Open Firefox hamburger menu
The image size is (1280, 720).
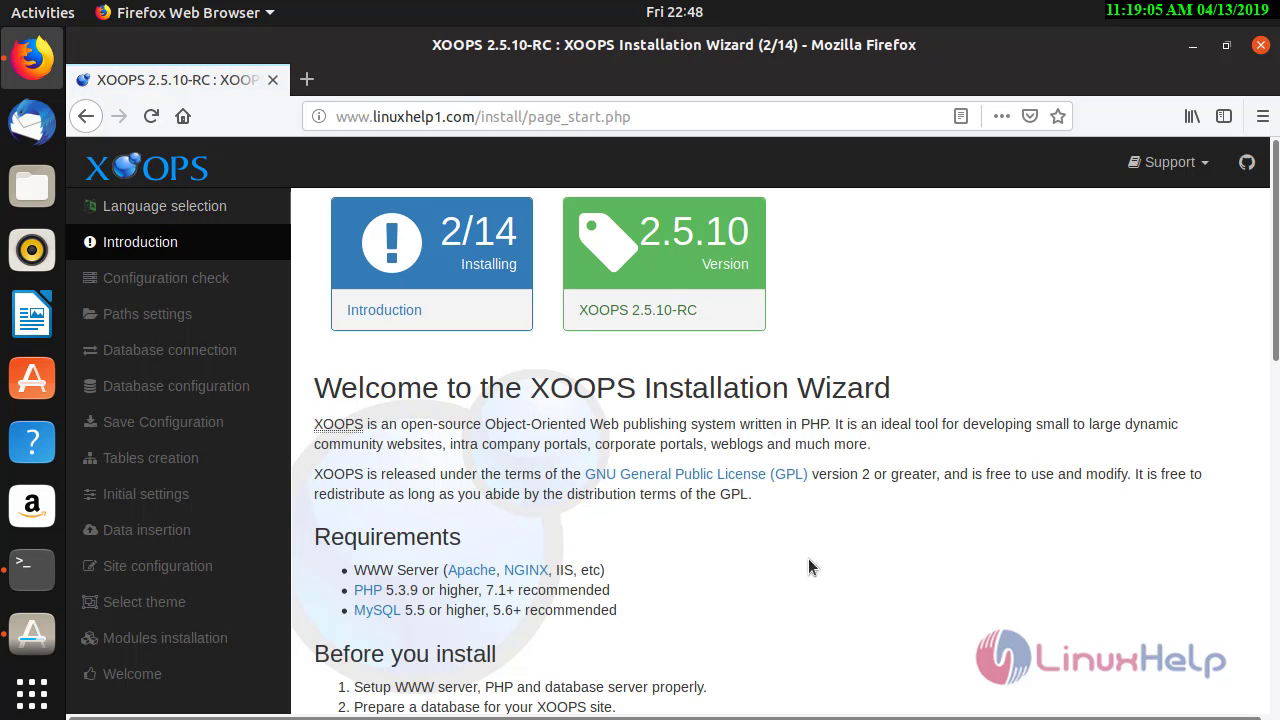[x=1262, y=116]
